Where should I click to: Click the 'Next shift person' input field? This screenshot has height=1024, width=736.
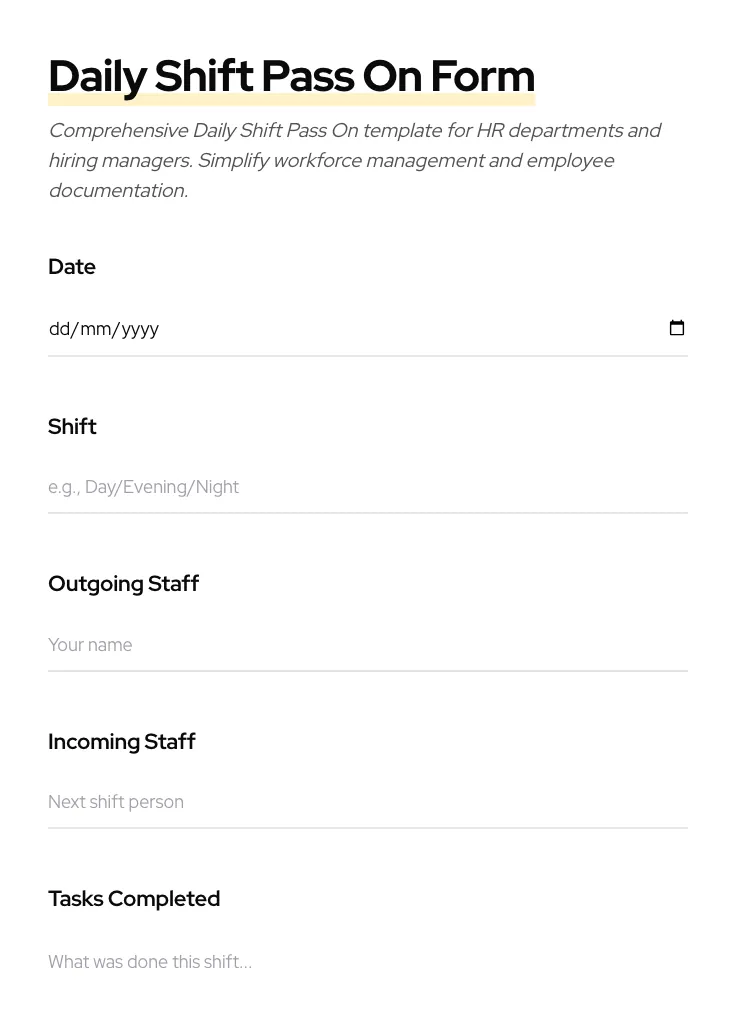coord(367,802)
